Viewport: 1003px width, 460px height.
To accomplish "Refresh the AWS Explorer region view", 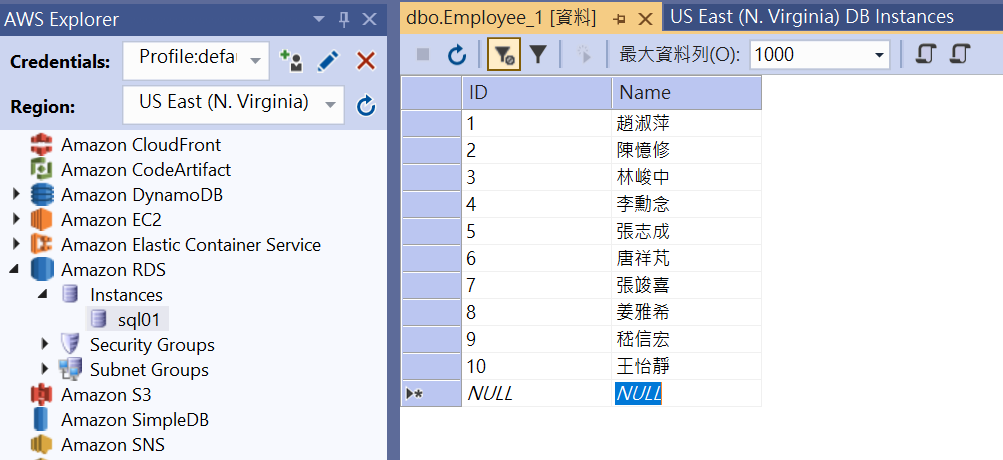I will pyautogui.click(x=365, y=106).
